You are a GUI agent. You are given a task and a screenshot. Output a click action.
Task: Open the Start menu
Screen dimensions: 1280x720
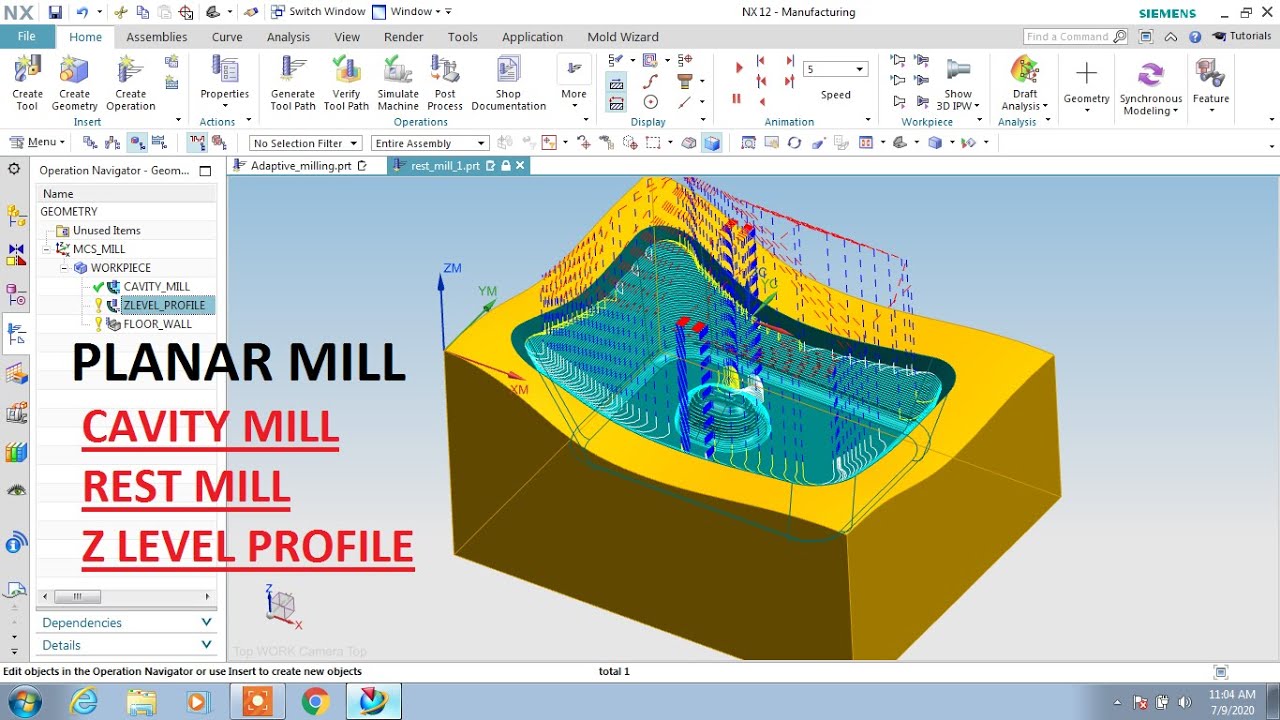(23, 702)
